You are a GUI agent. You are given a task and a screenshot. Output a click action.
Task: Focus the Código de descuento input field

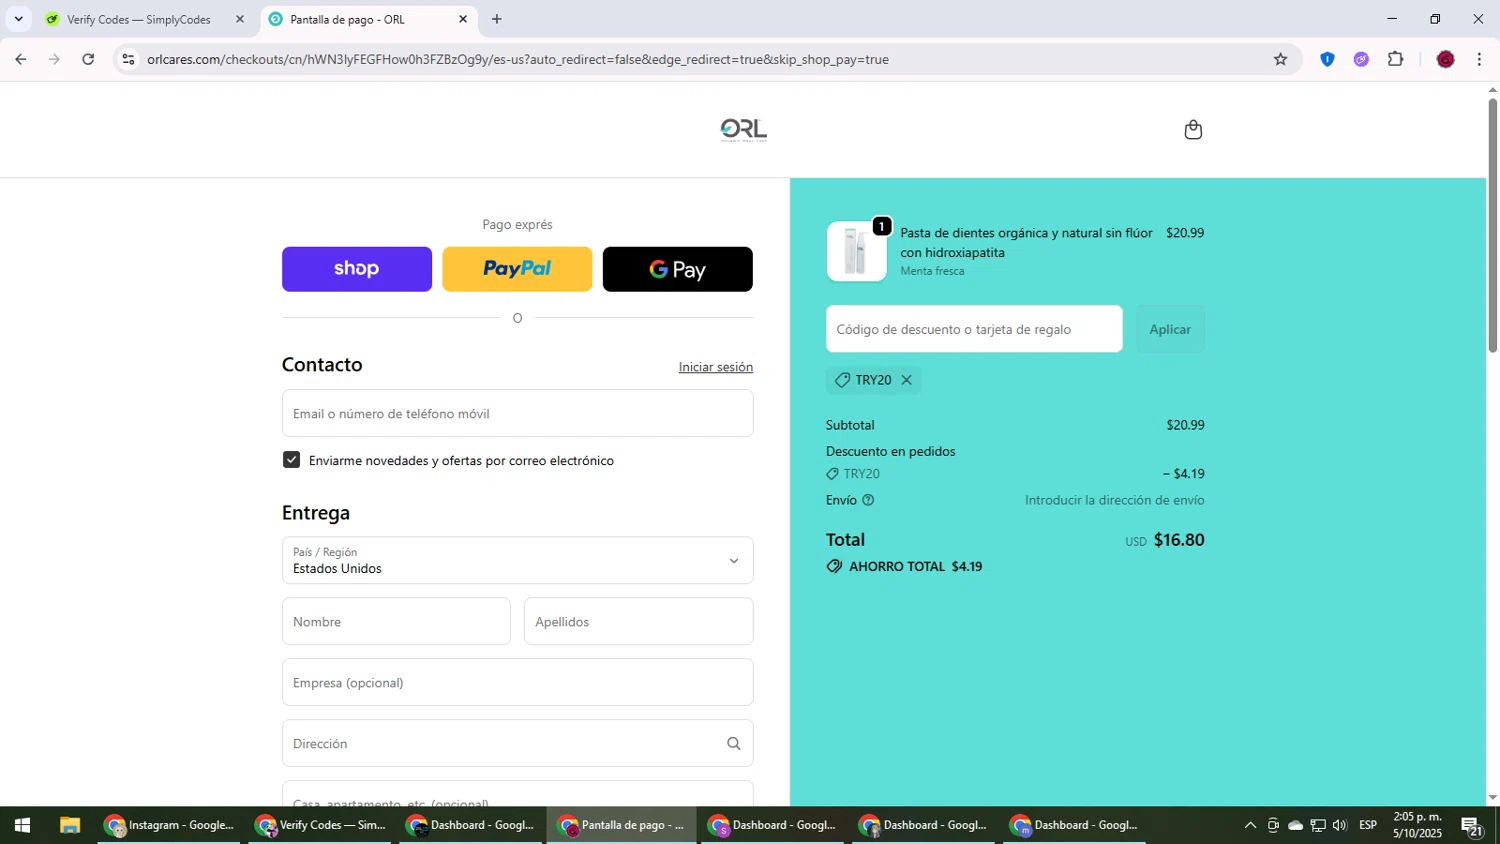click(974, 329)
